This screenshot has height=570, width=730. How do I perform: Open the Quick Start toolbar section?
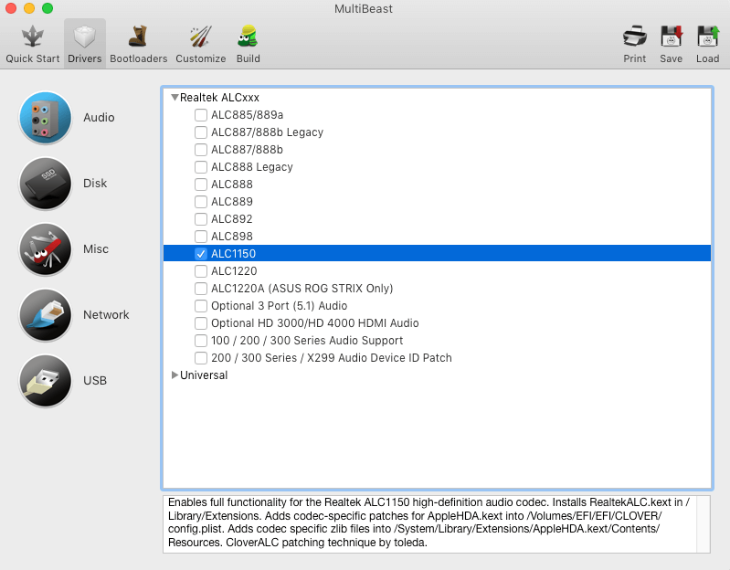click(32, 44)
